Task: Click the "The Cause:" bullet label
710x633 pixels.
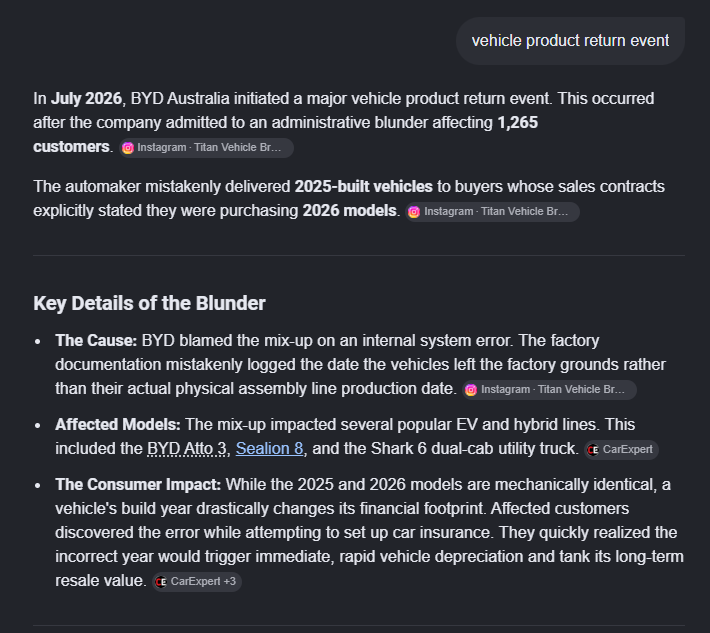Action: point(96,340)
